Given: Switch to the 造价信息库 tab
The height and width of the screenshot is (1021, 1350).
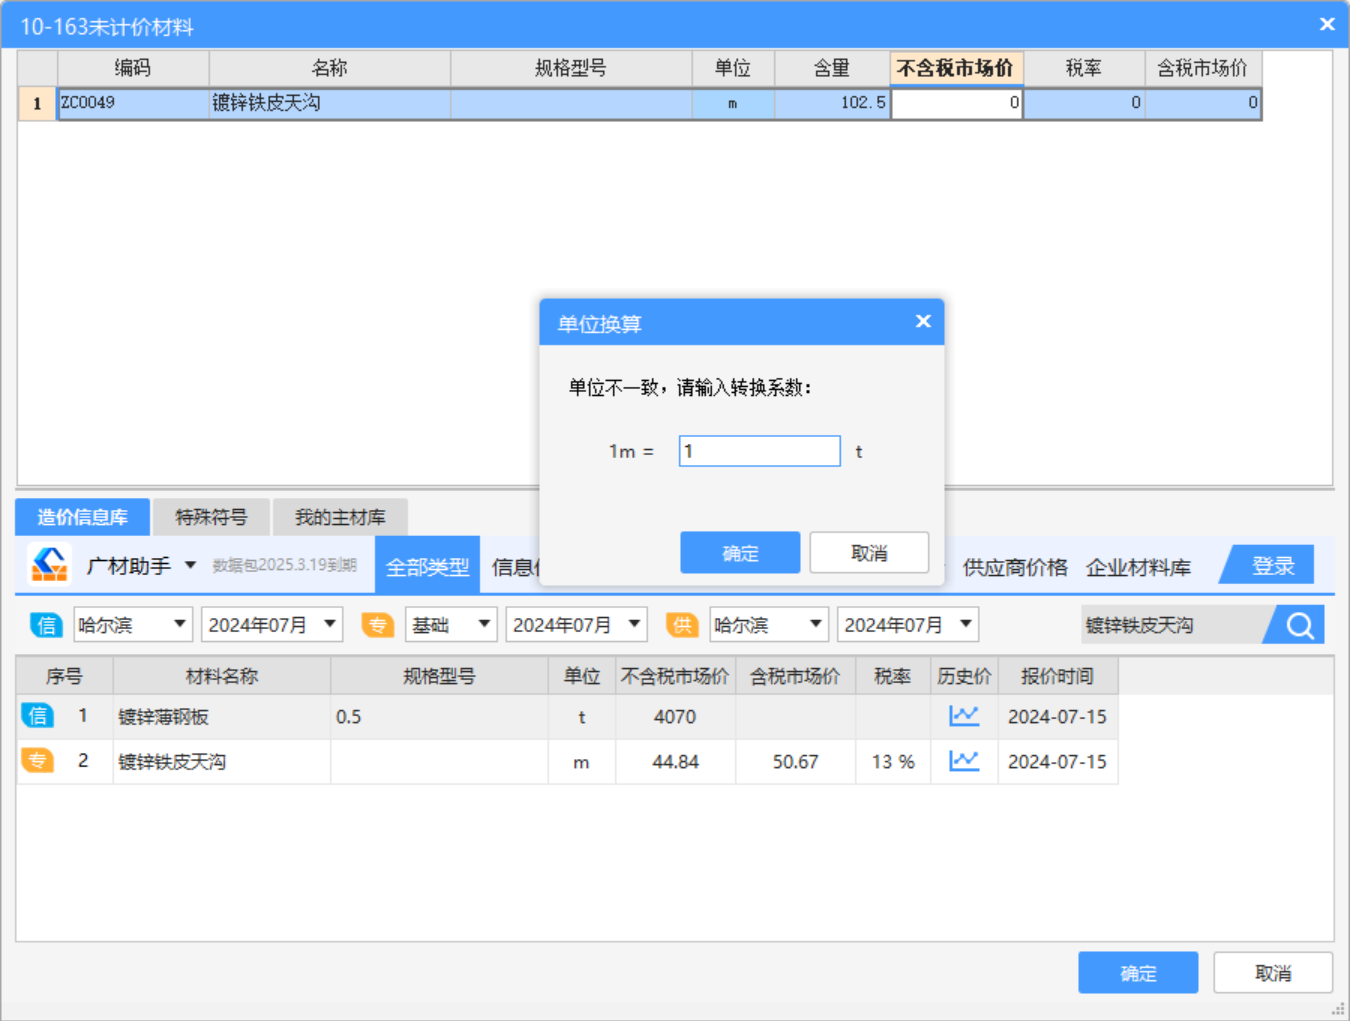Looking at the screenshot, I should pyautogui.click(x=83, y=517).
